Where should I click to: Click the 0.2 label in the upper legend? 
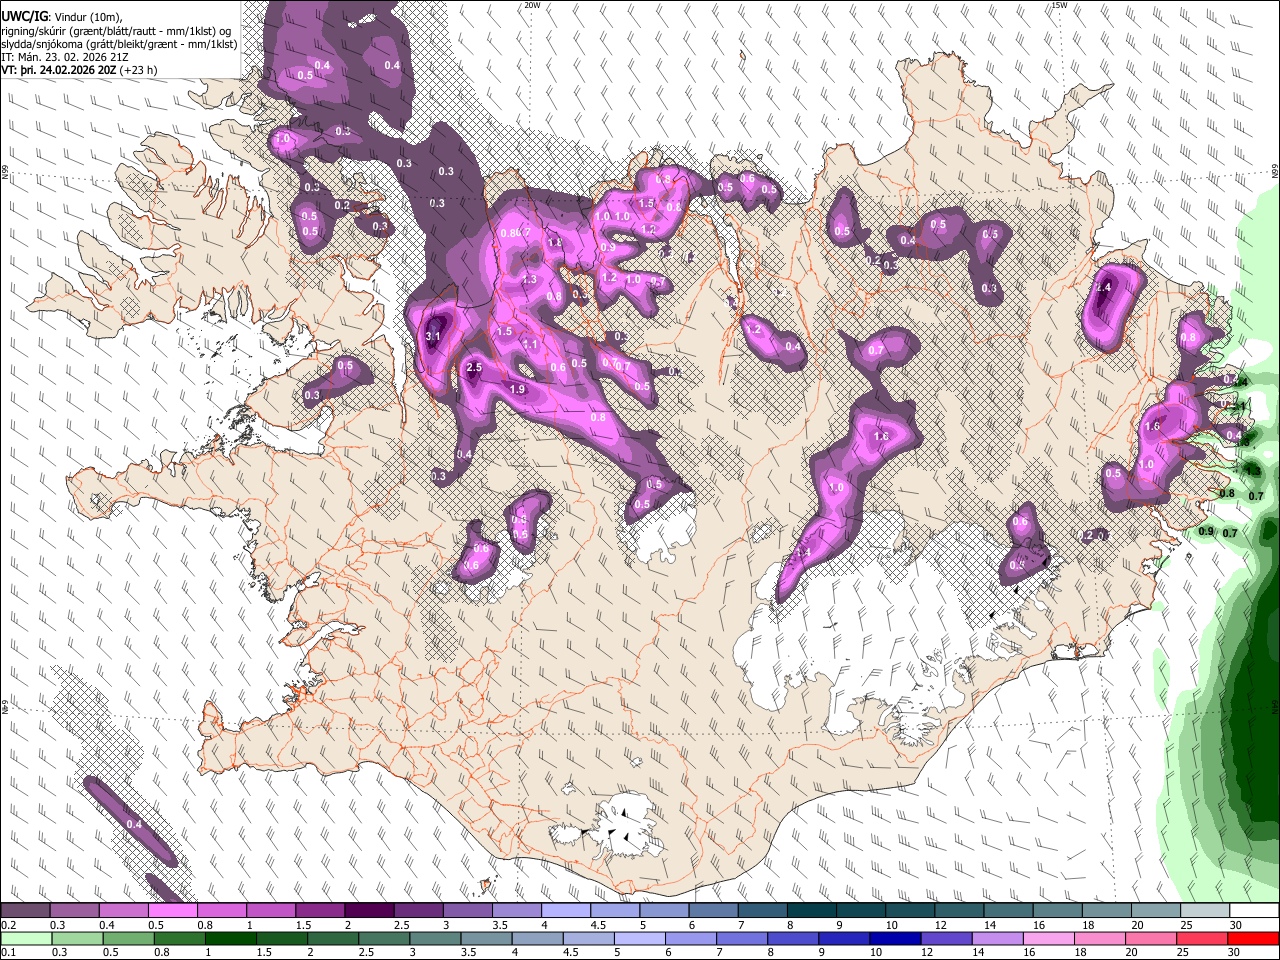[8, 925]
